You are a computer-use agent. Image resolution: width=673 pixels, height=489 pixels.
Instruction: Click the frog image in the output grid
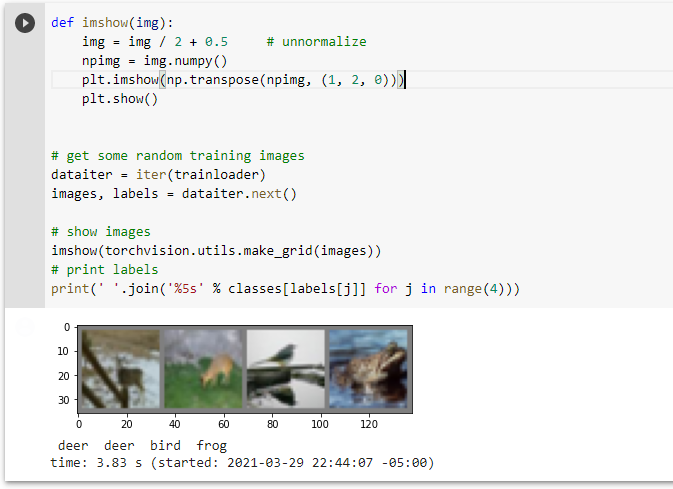pyautogui.click(x=368, y=369)
